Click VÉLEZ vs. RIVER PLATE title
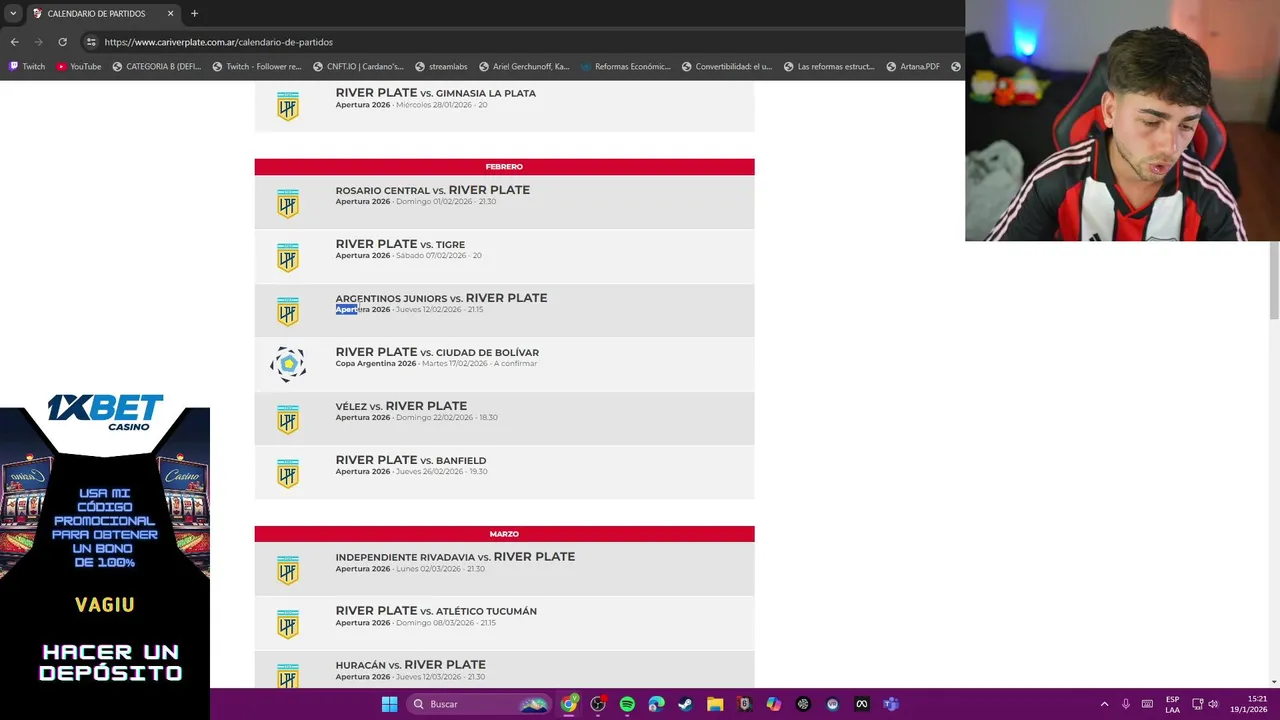The height and width of the screenshot is (720, 1280). click(401, 406)
